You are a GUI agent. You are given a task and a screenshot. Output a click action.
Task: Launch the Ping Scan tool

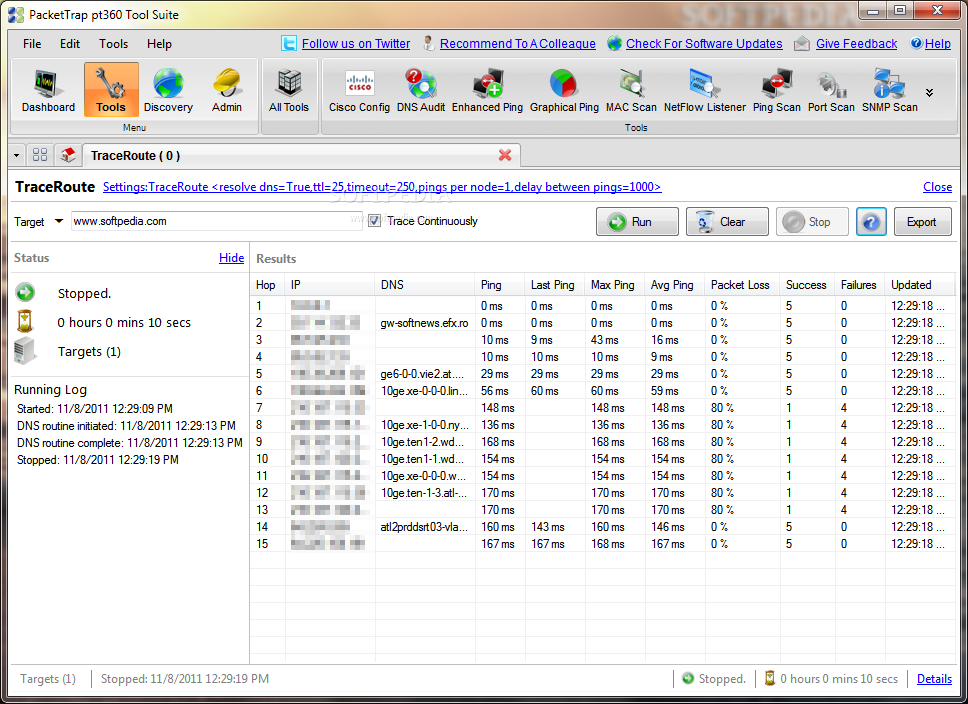(777, 91)
